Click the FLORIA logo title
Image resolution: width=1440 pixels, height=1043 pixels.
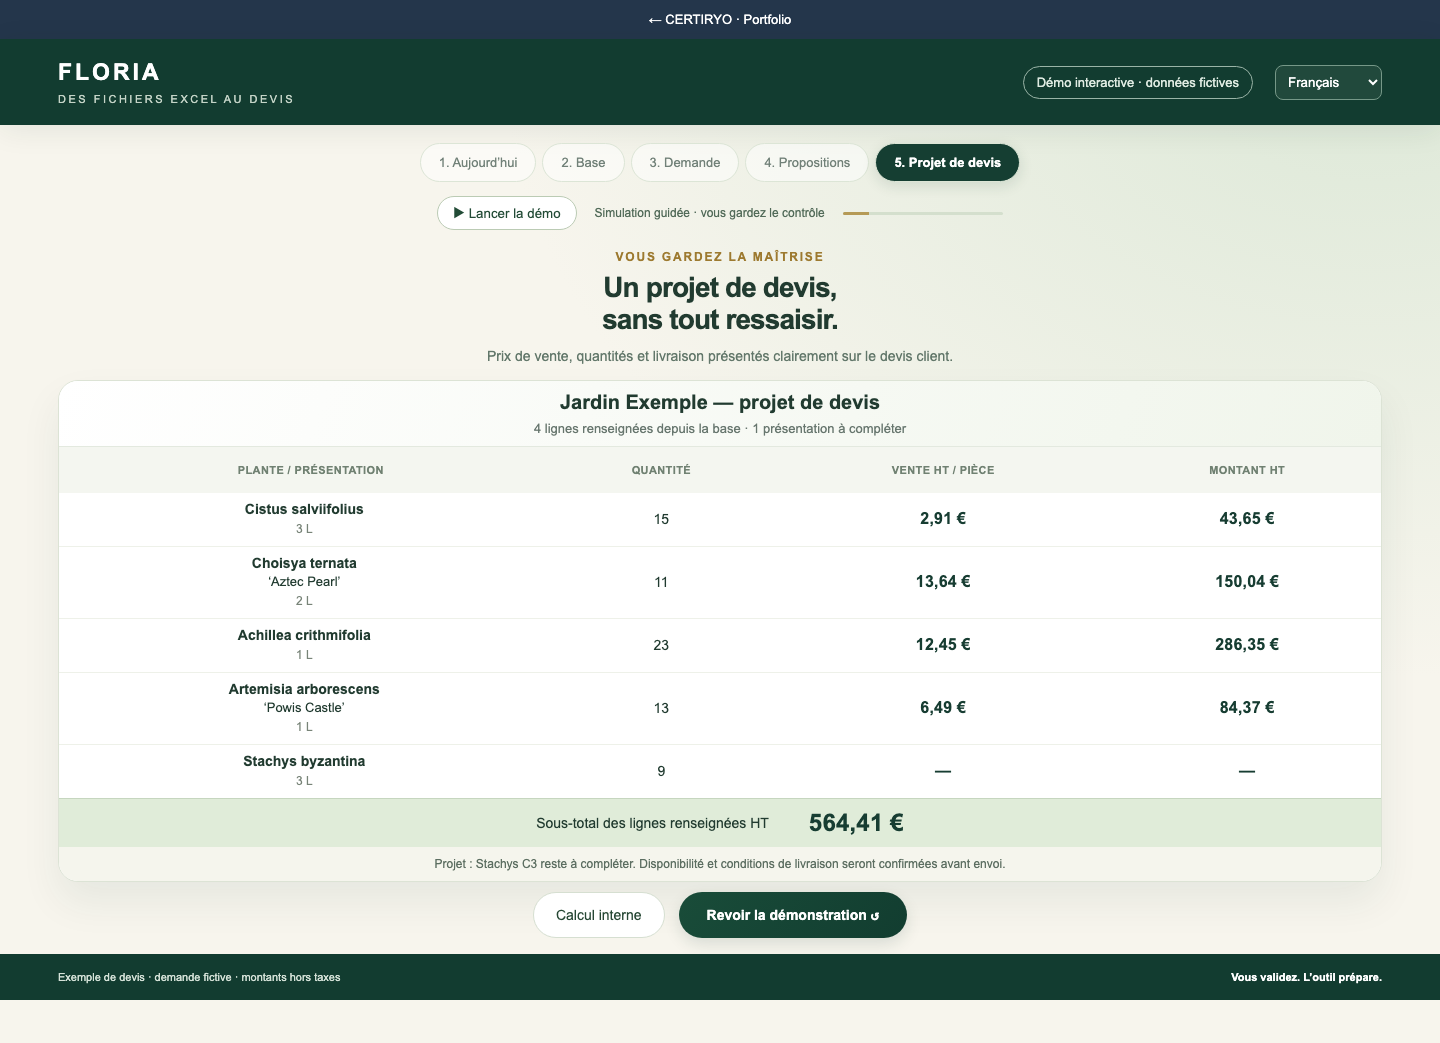[109, 72]
